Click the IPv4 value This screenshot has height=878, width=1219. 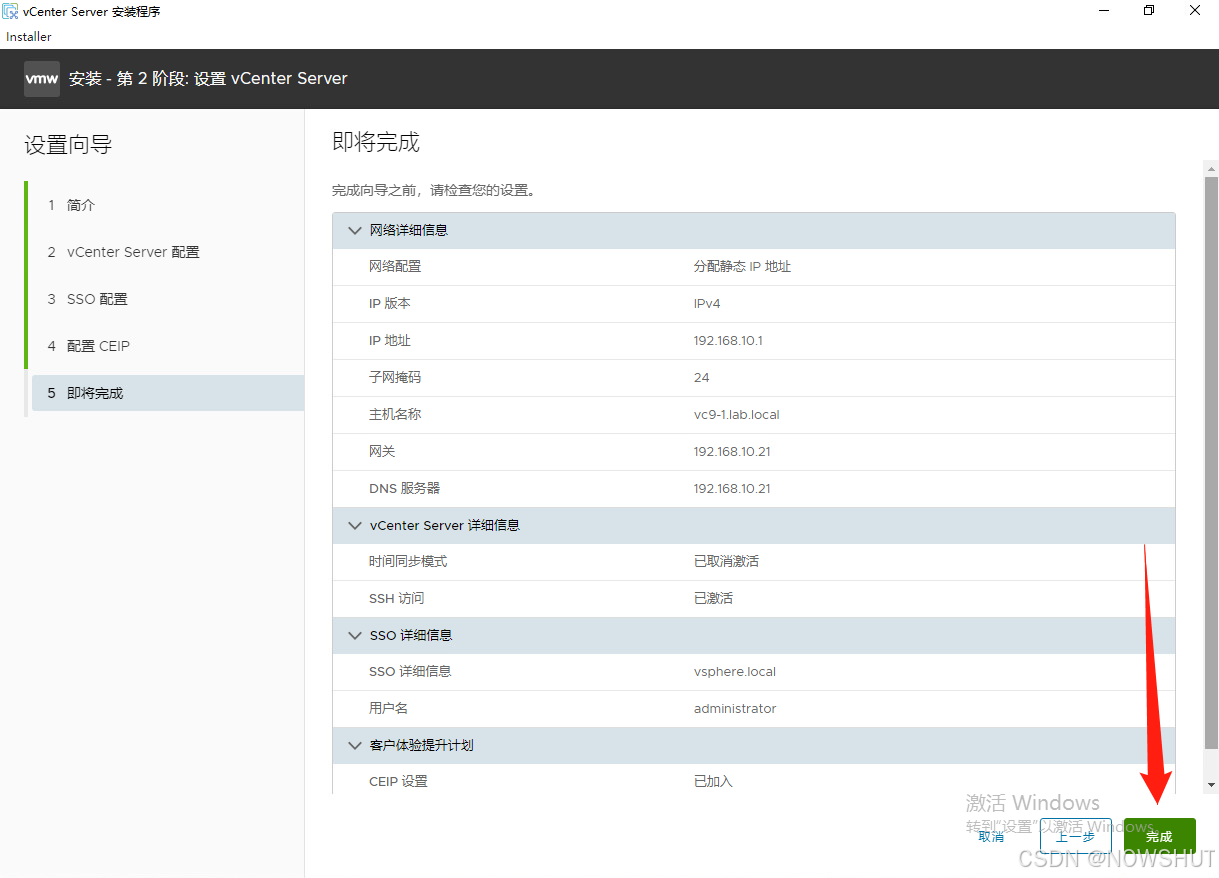pos(707,304)
